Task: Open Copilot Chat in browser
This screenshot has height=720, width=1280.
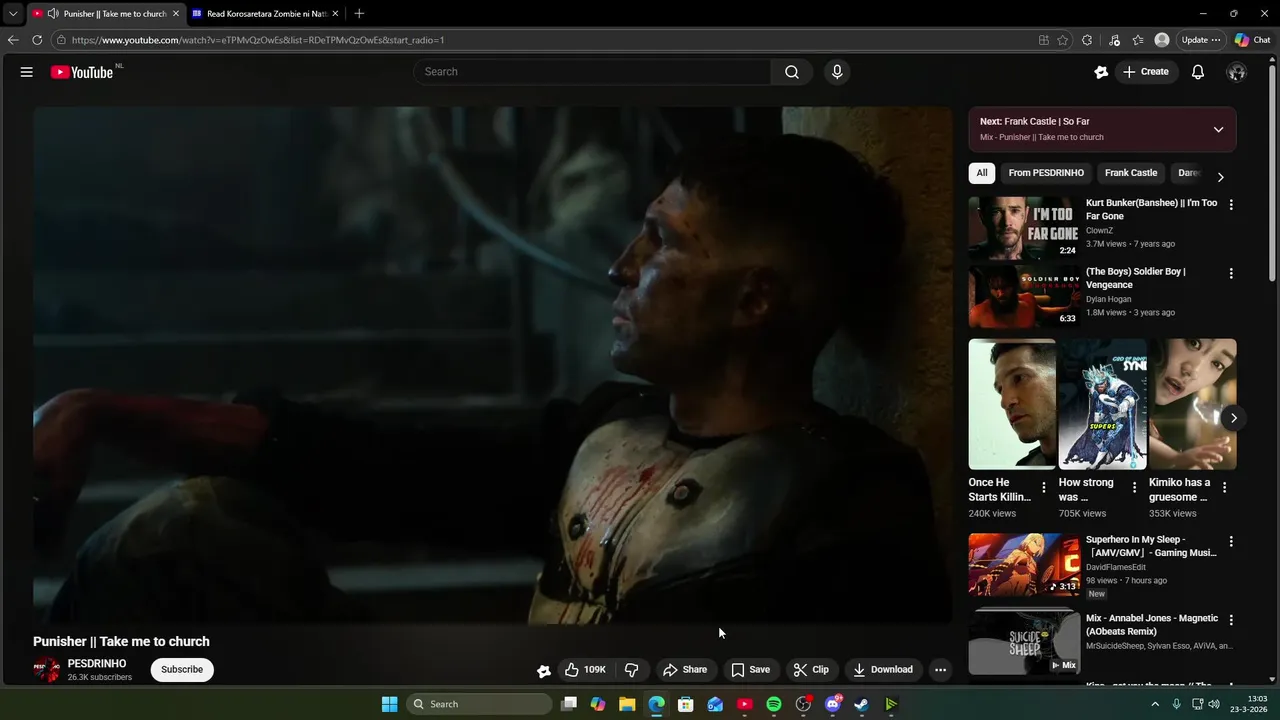Action: (1253, 40)
